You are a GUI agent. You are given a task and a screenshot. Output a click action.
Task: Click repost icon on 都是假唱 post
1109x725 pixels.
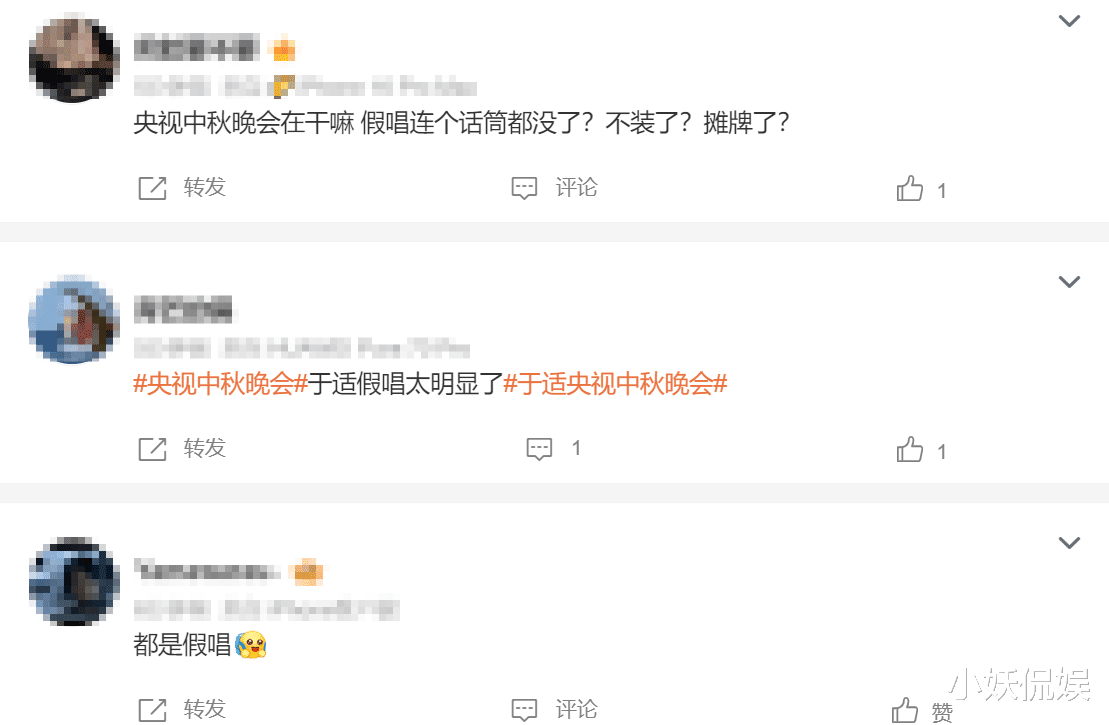pos(152,710)
